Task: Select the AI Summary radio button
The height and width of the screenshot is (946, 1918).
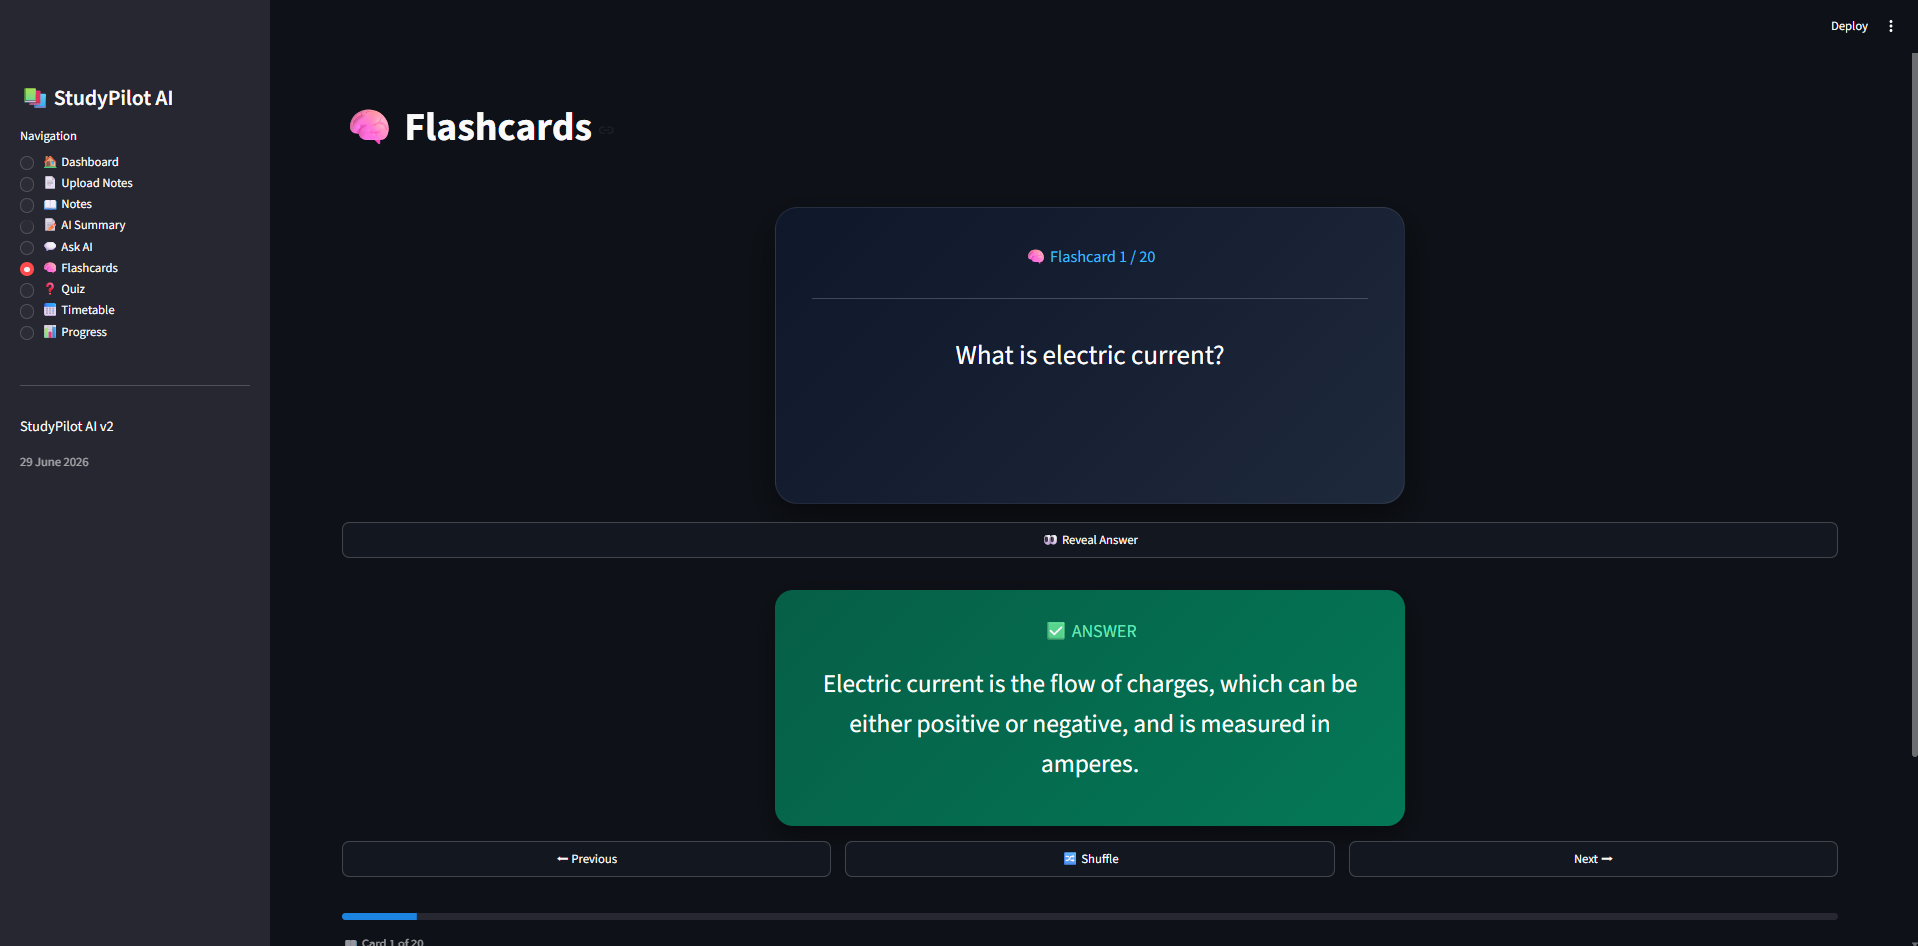Action: tap(27, 226)
